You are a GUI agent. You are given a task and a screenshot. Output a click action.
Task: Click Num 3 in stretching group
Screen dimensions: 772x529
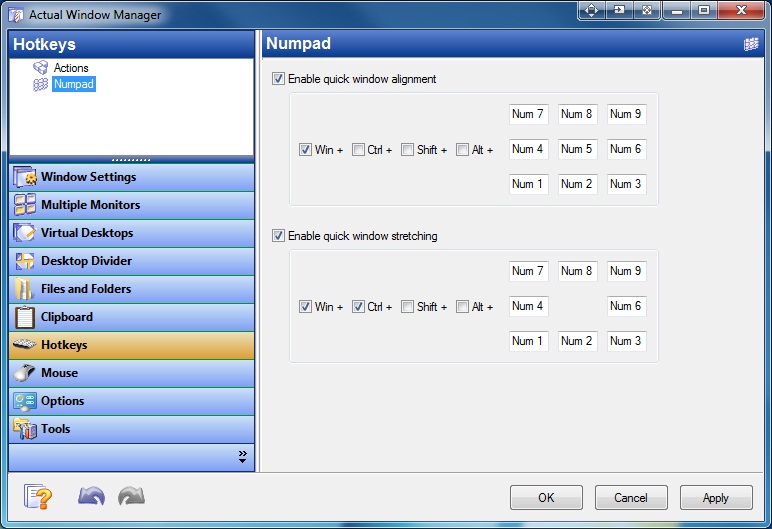pyautogui.click(x=626, y=341)
